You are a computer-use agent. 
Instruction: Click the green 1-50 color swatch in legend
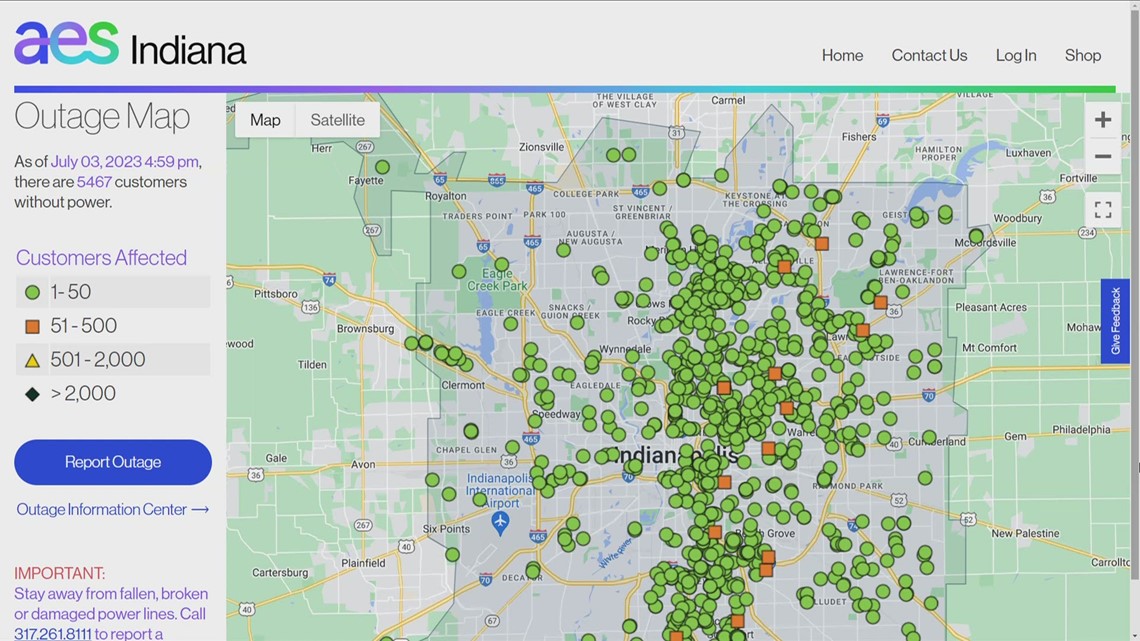tap(31, 291)
